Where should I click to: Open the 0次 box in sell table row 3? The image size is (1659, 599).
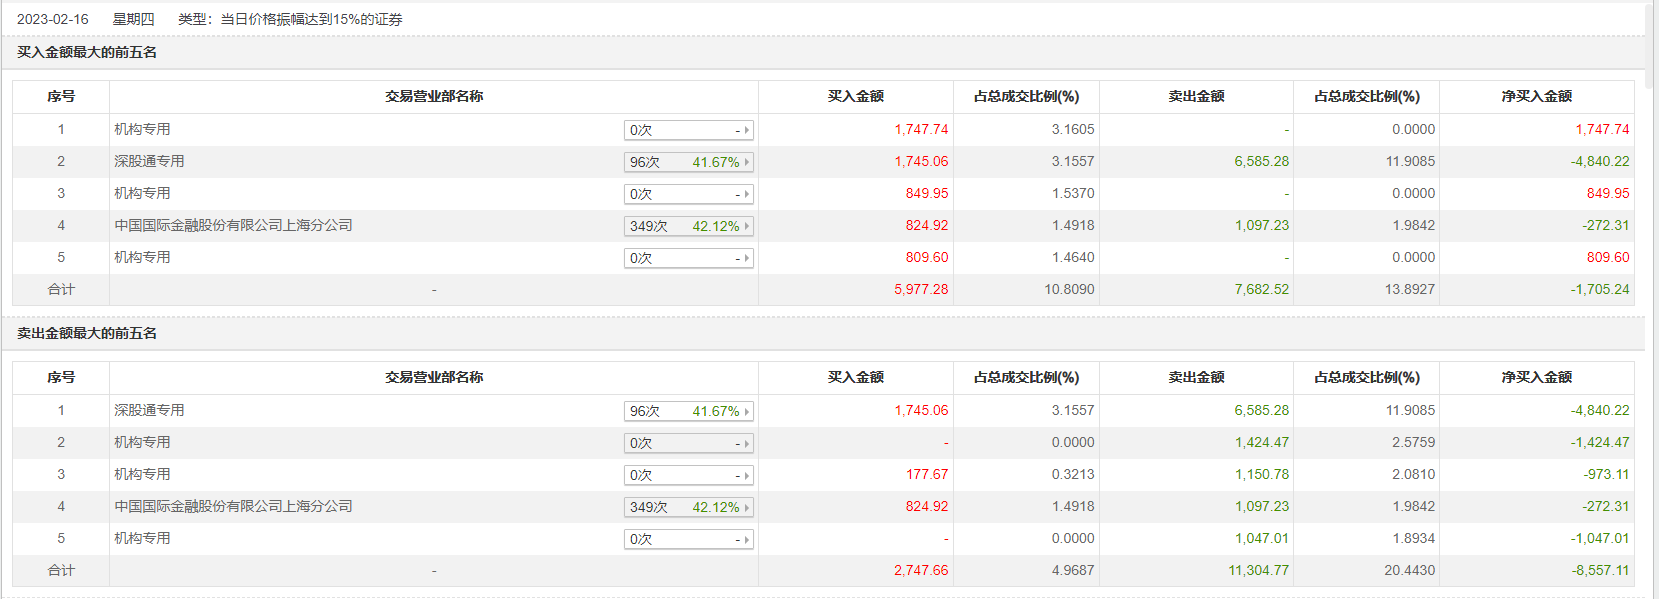(688, 475)
